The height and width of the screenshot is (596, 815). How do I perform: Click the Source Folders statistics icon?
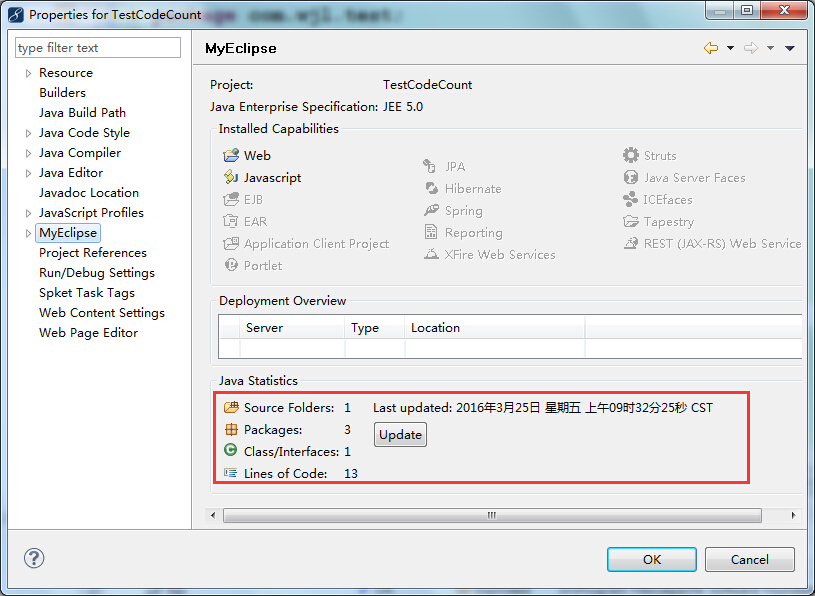(x=231, y=407)
